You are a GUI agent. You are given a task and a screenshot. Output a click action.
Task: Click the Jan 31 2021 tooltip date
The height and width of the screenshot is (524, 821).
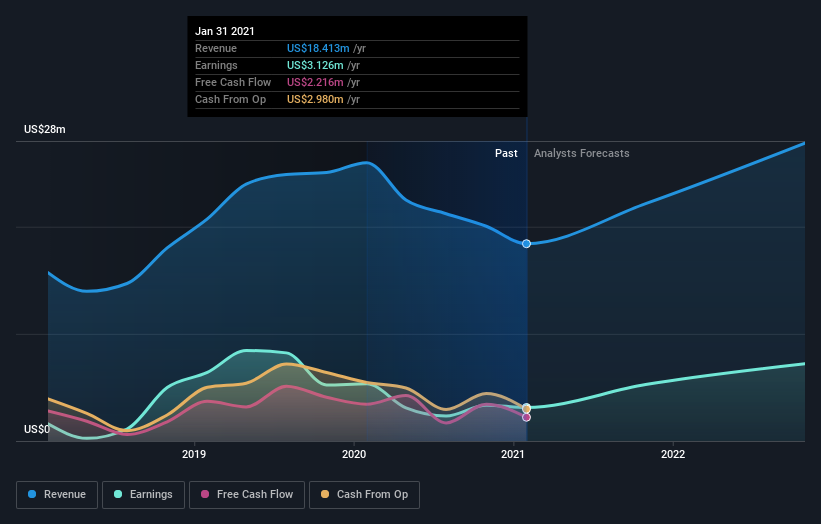225,31
